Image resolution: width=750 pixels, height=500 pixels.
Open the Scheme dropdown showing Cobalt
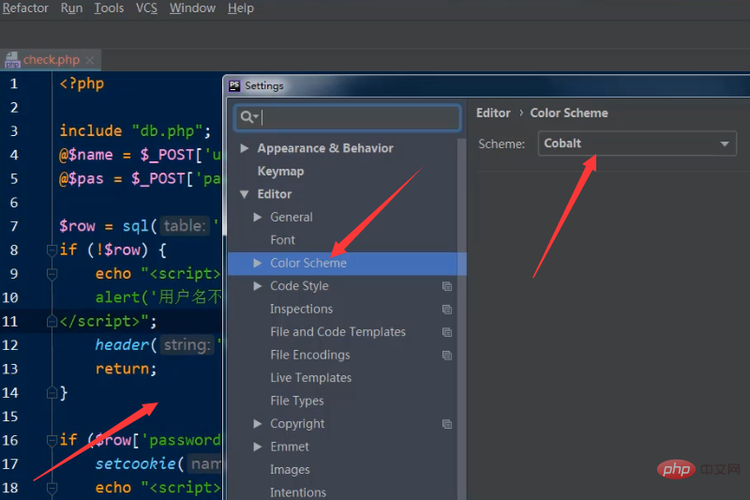[x=637, y=144]
